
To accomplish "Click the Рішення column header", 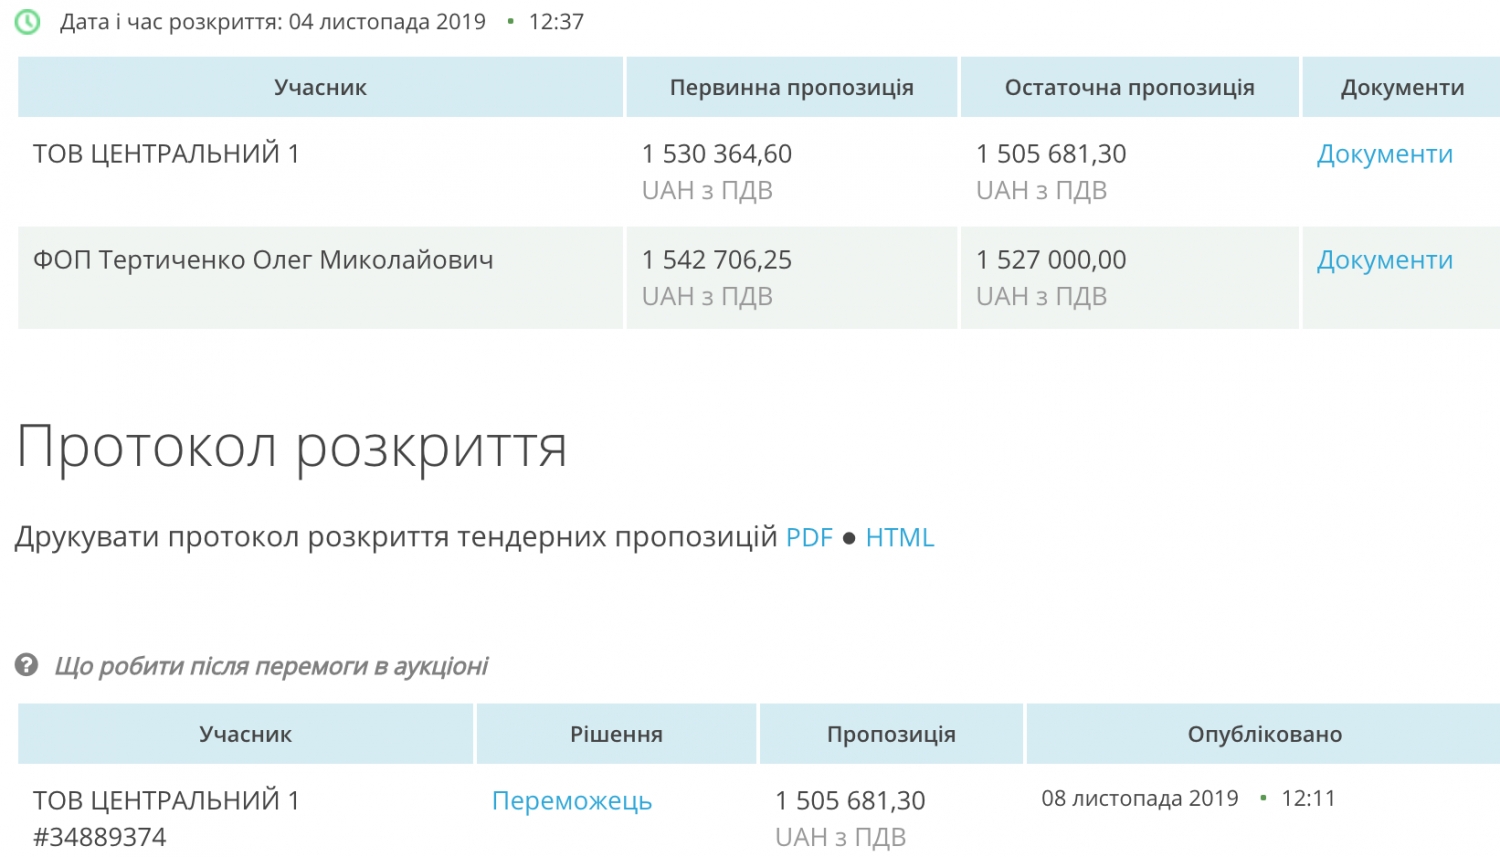I will (616, 735).
